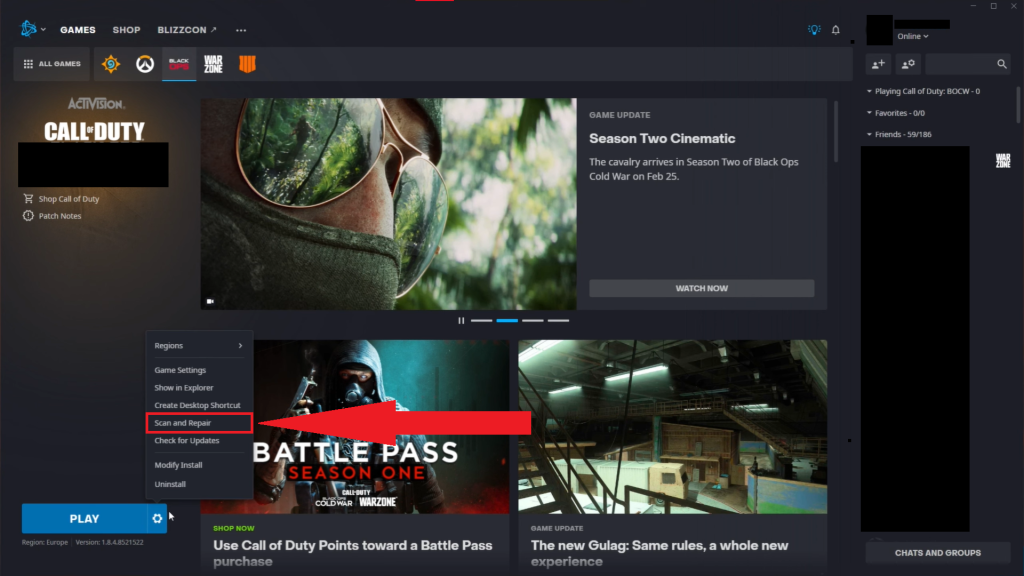Open the lightbulb tips icon
Image resolution: width=1024 pixels, height=576 pixels.
tap(814, 30)
